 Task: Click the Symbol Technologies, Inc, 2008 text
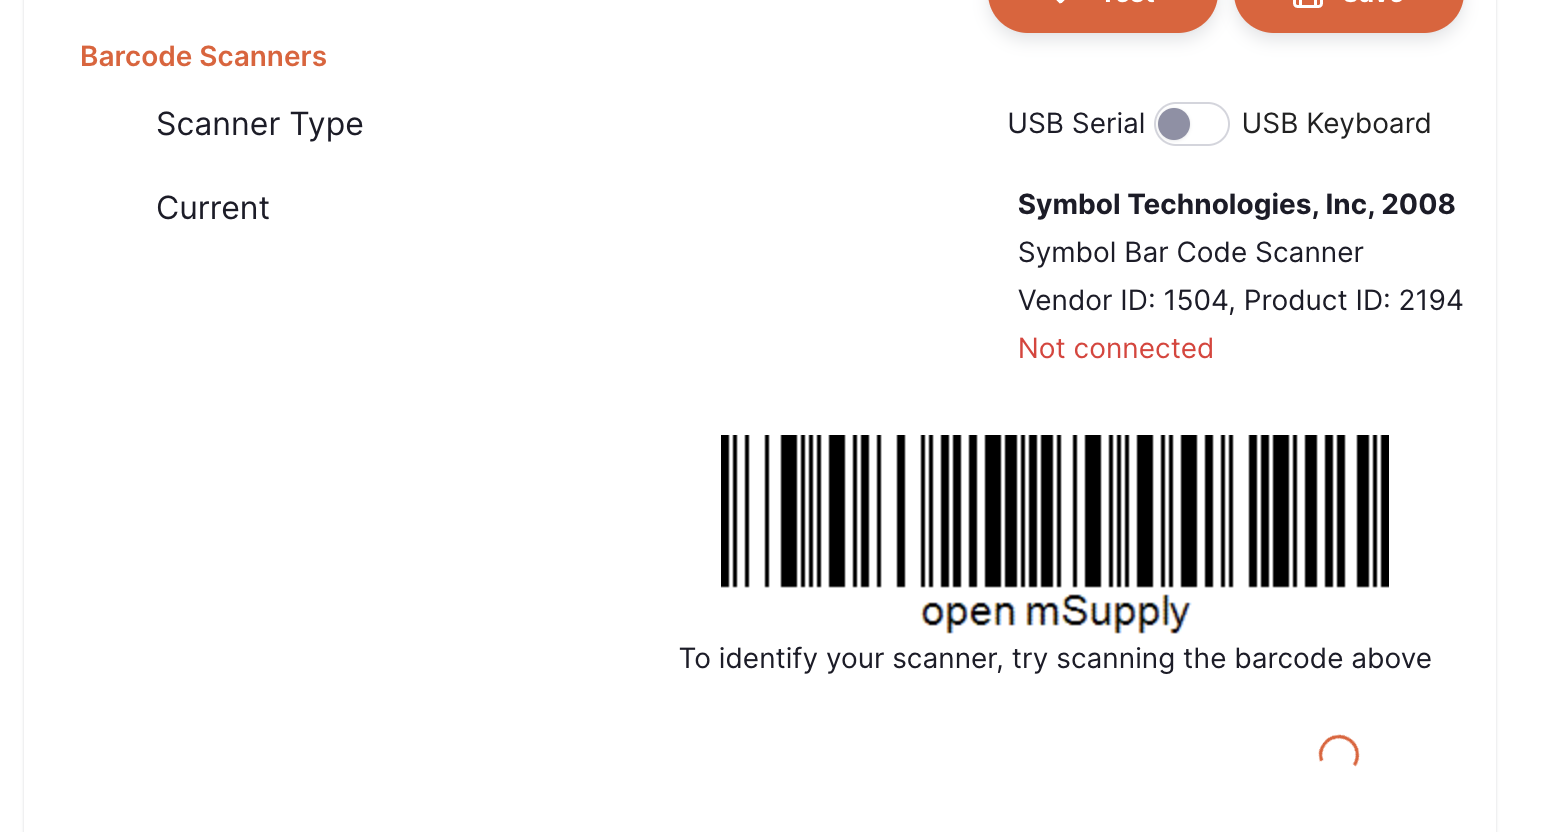click(x=1235, y=205)
